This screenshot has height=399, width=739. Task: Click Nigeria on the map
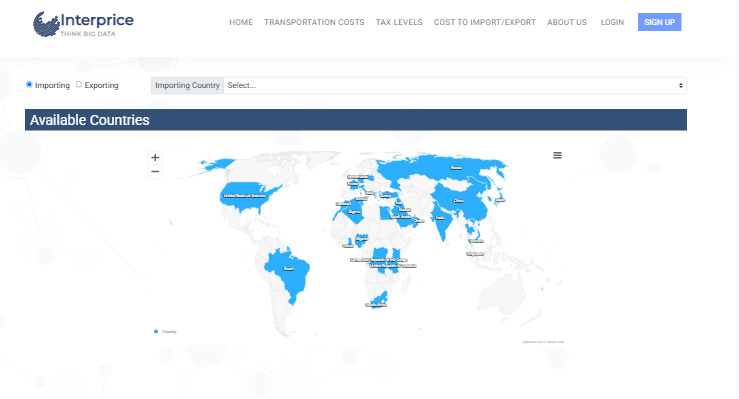point(361,239)
